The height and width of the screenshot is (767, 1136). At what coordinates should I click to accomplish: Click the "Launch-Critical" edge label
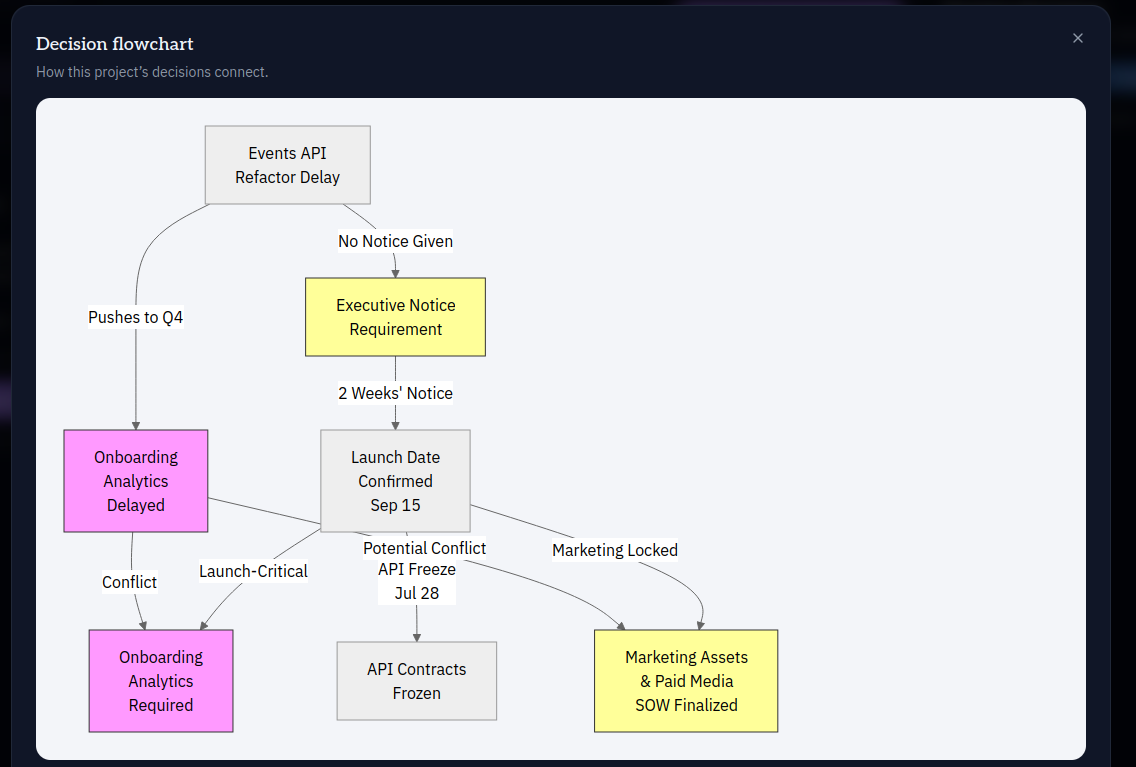pyautogui.click(x=254, y=571)
